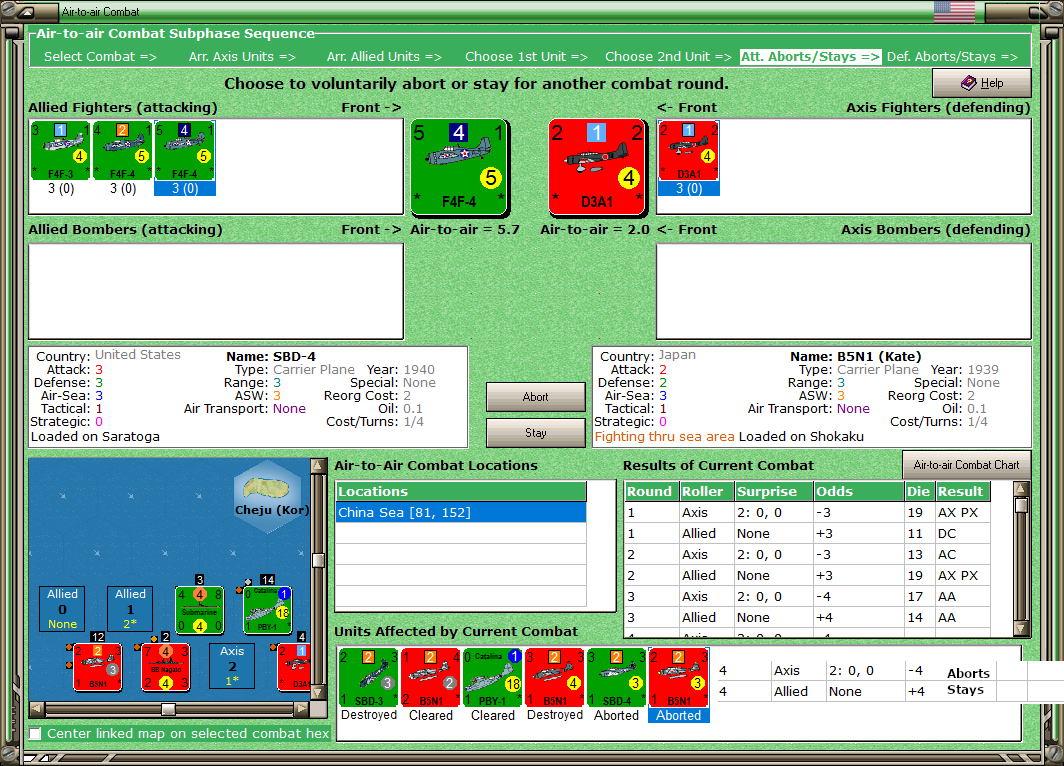
Task: Click the Cleared B5N1 unit counter
Action: point(431,678)
